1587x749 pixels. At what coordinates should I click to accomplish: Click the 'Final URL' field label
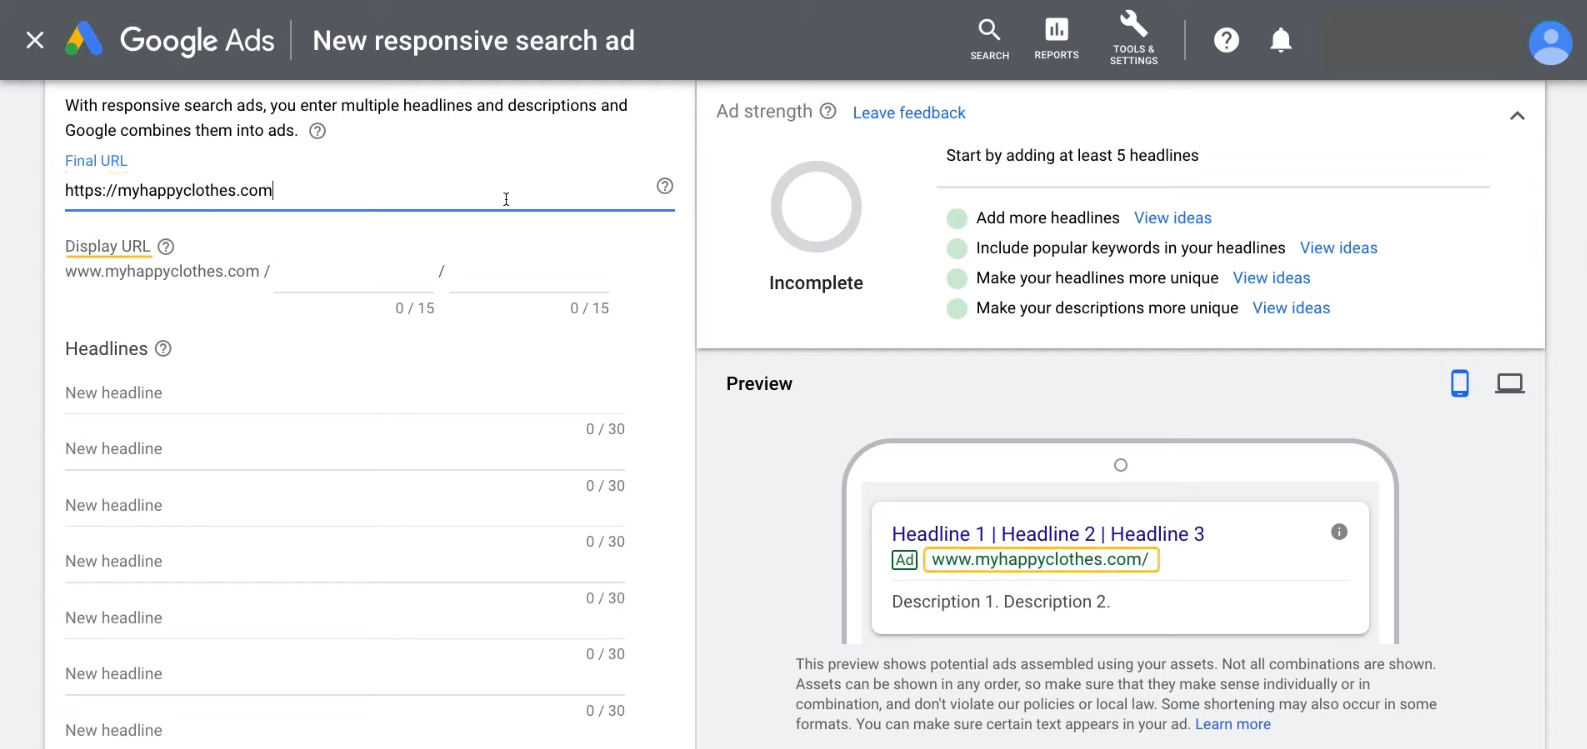point(96,161)
